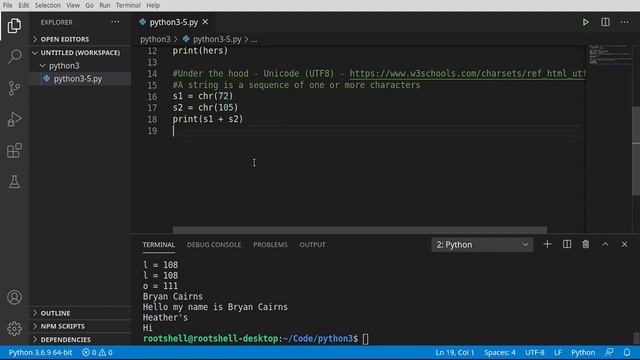Viewport: 640px width, 360px height.
Task: Open the Accounts menu icon
Action: 14,297
